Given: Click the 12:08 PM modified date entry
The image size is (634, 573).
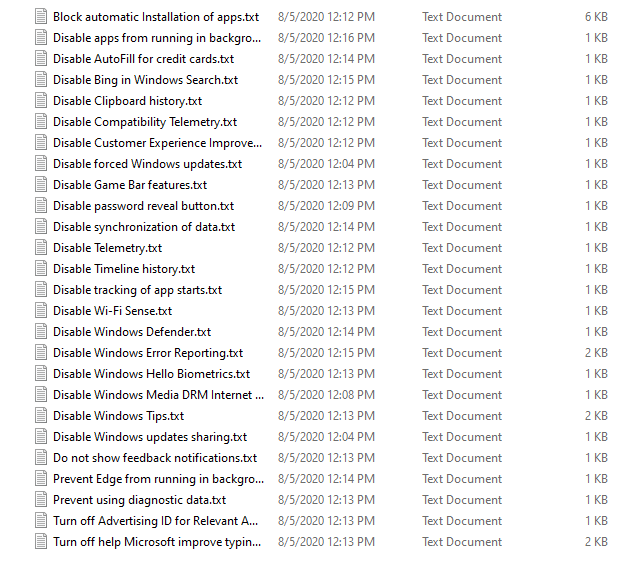Looking at the screenshot, I should coord(326,396).
